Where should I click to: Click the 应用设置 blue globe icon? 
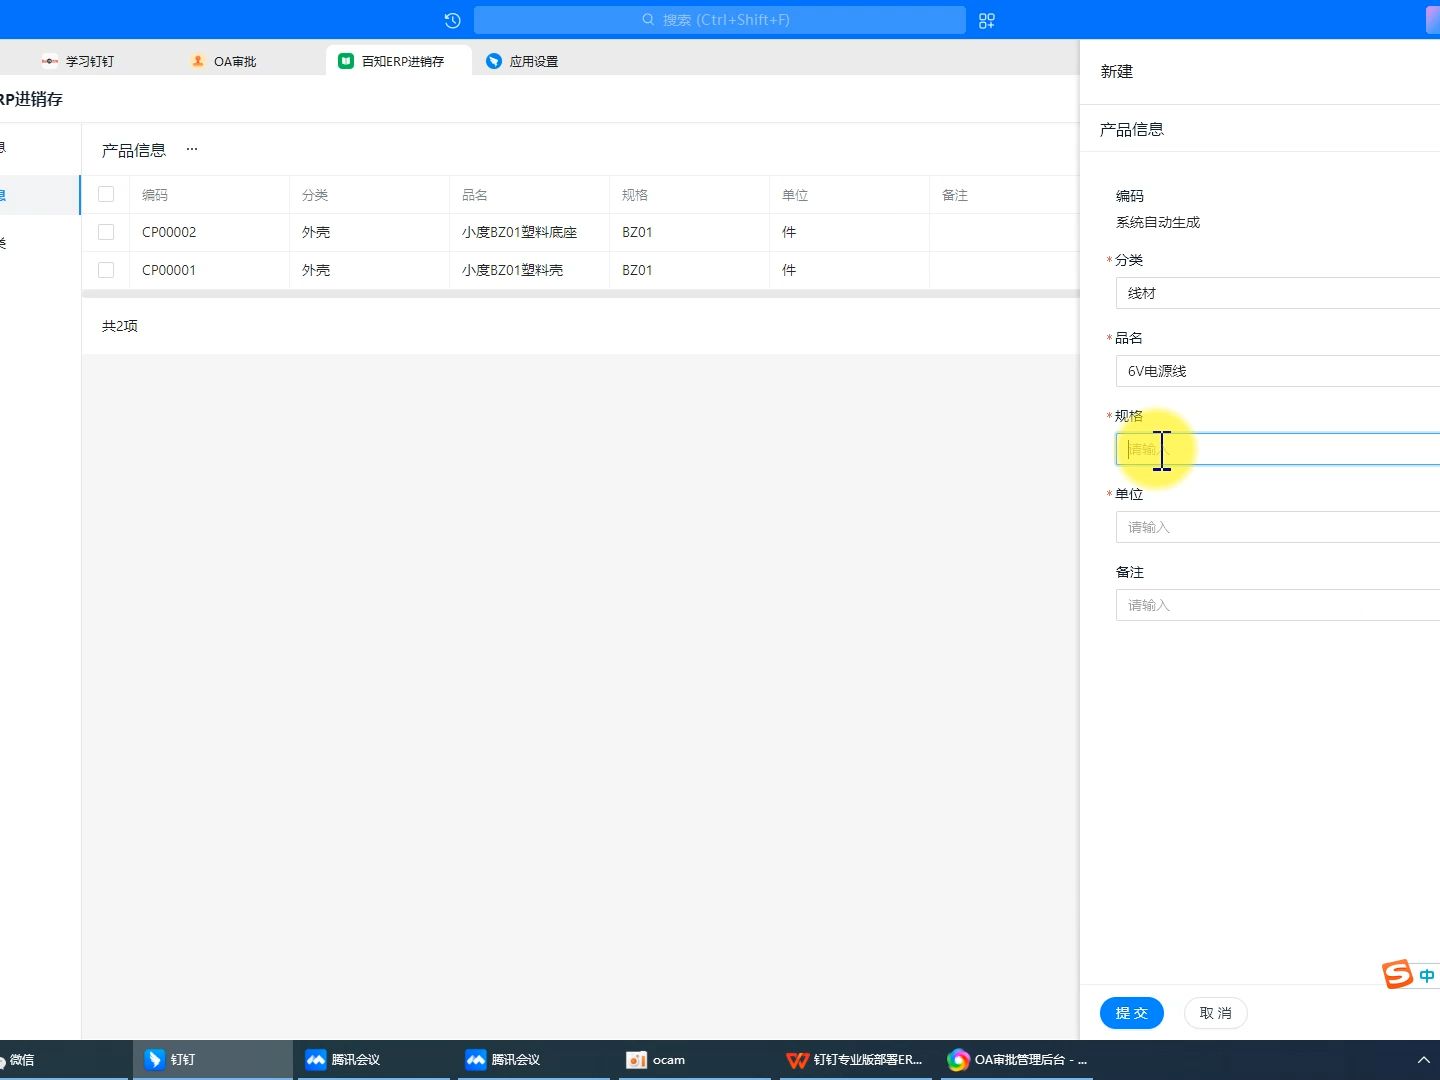494,61
